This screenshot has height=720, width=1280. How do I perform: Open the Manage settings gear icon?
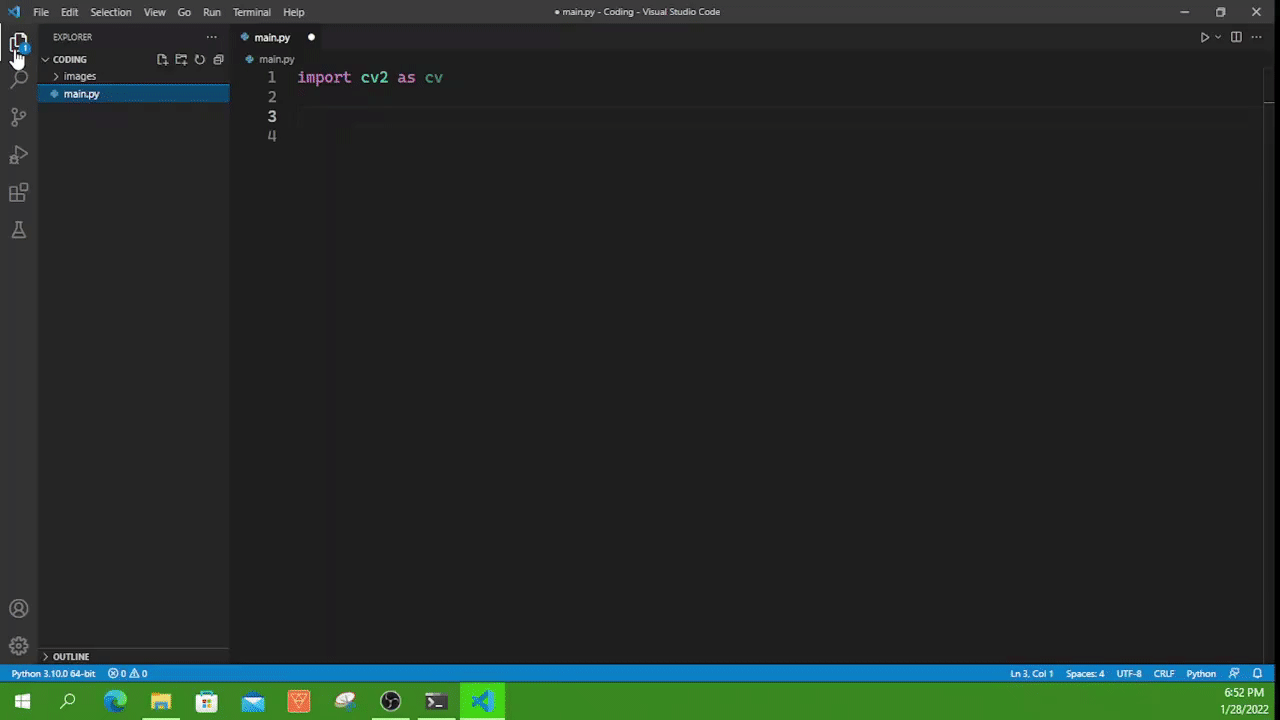coord(18,645)
